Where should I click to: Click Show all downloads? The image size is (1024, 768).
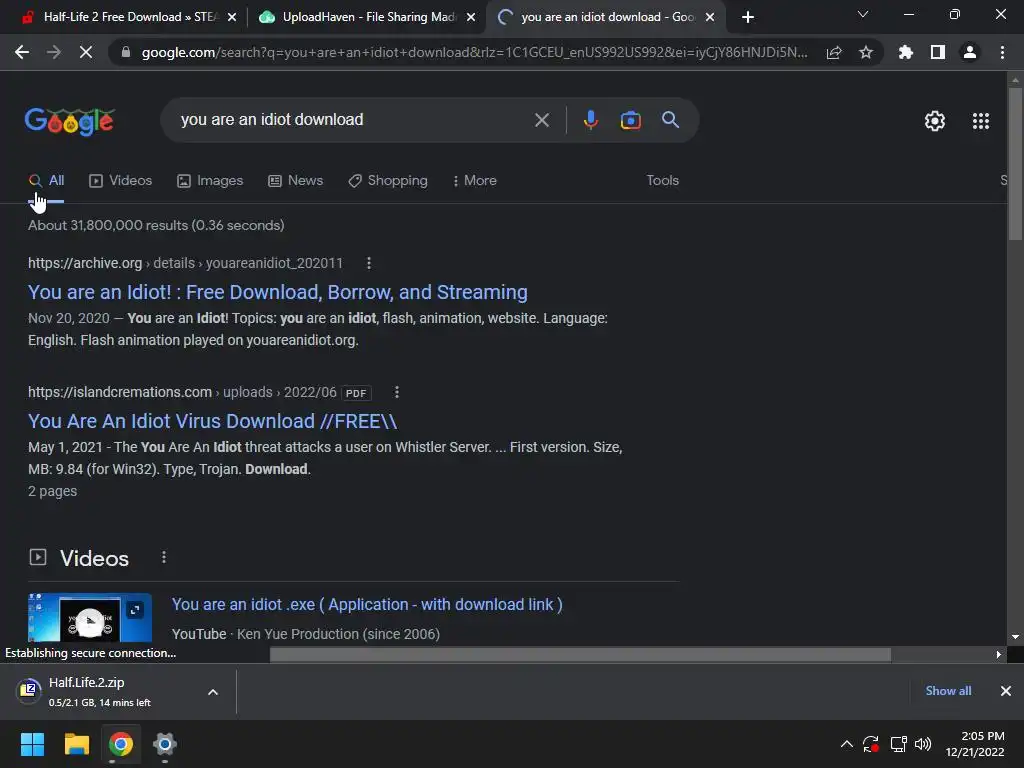pos(948,691)
